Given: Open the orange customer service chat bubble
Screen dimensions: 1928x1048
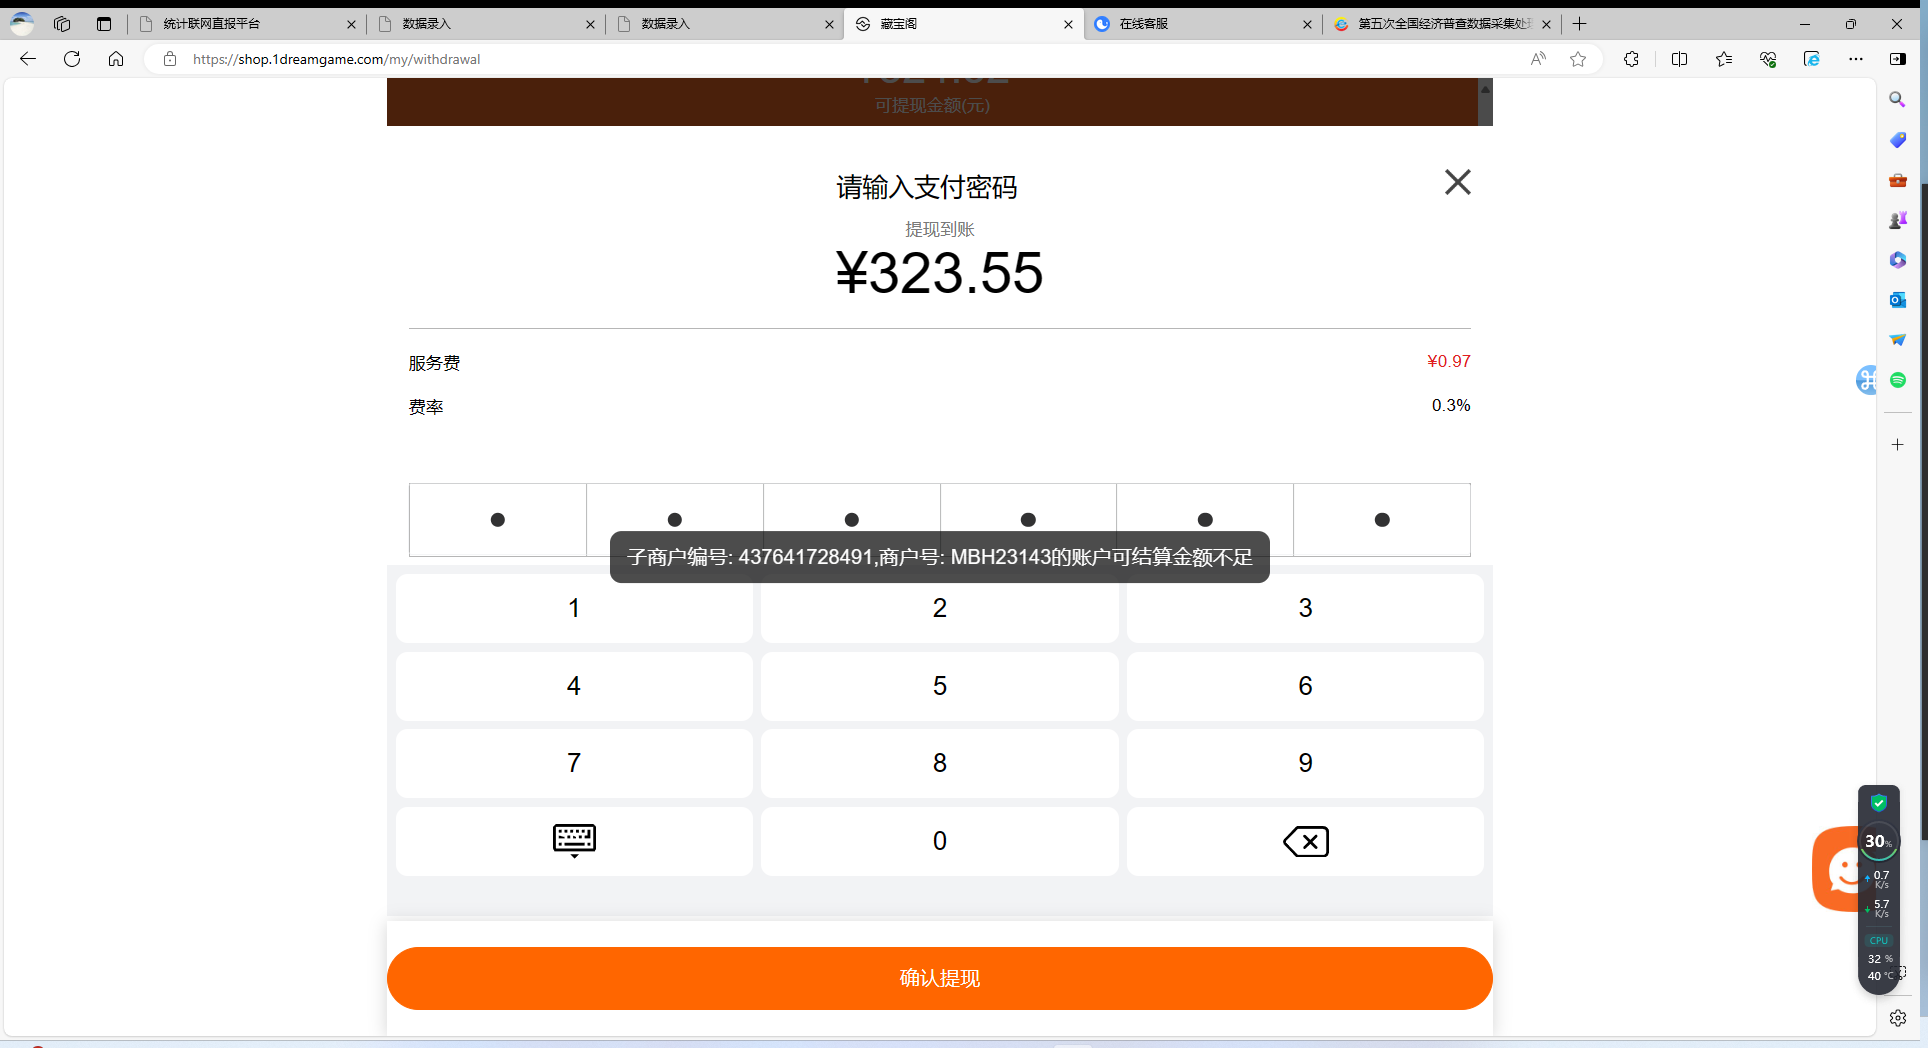Looking at the screenshot, I should point(1838,868).
